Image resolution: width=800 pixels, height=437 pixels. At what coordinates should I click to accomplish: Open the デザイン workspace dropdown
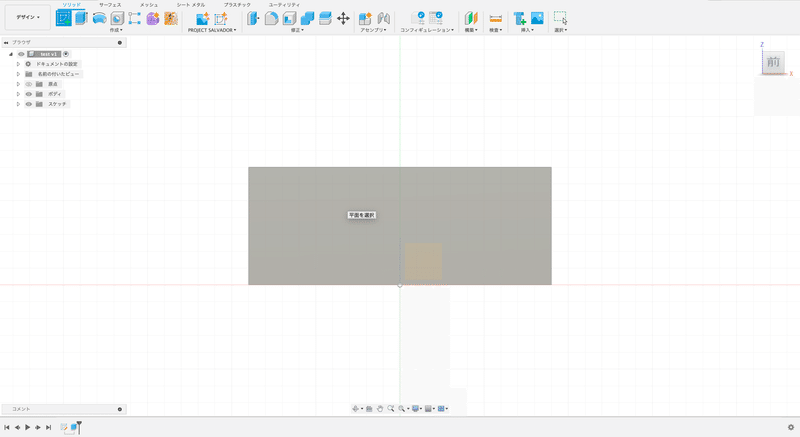[28, 17]
